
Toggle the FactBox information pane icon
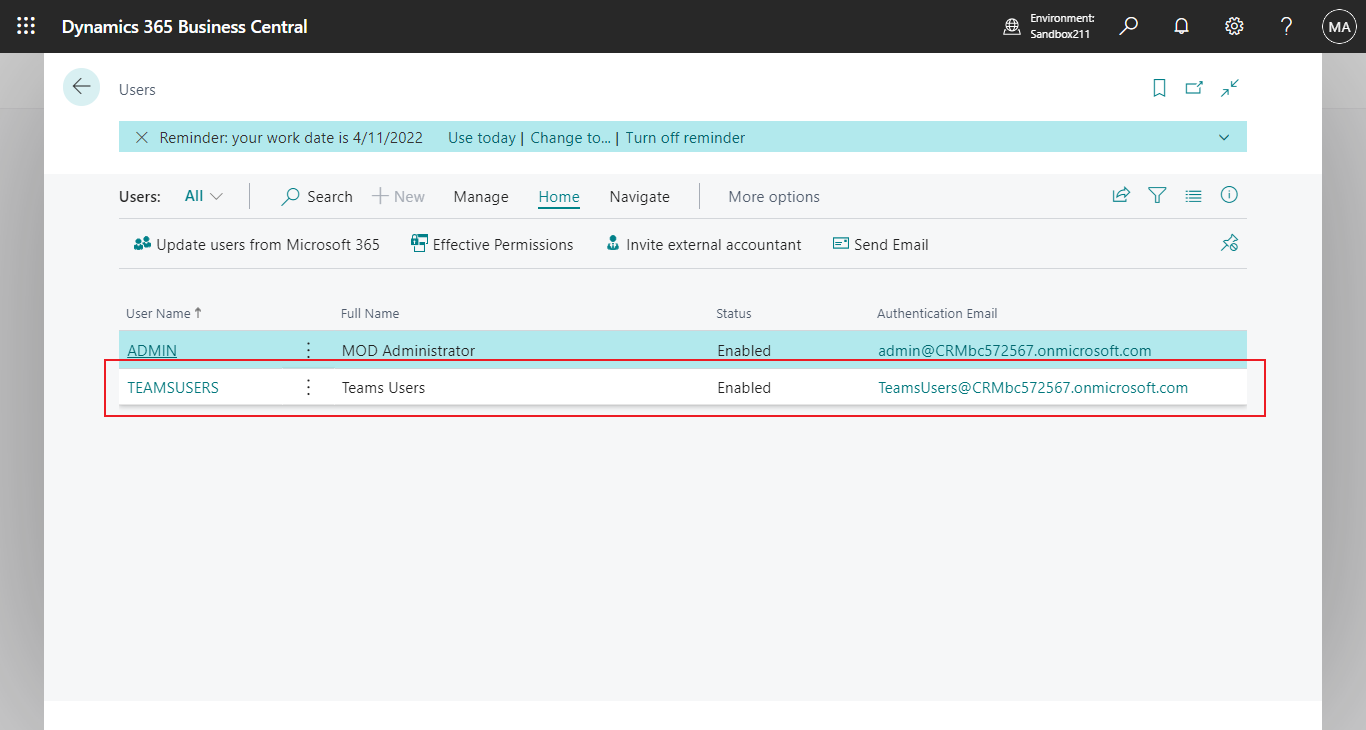click(1229, 196)
